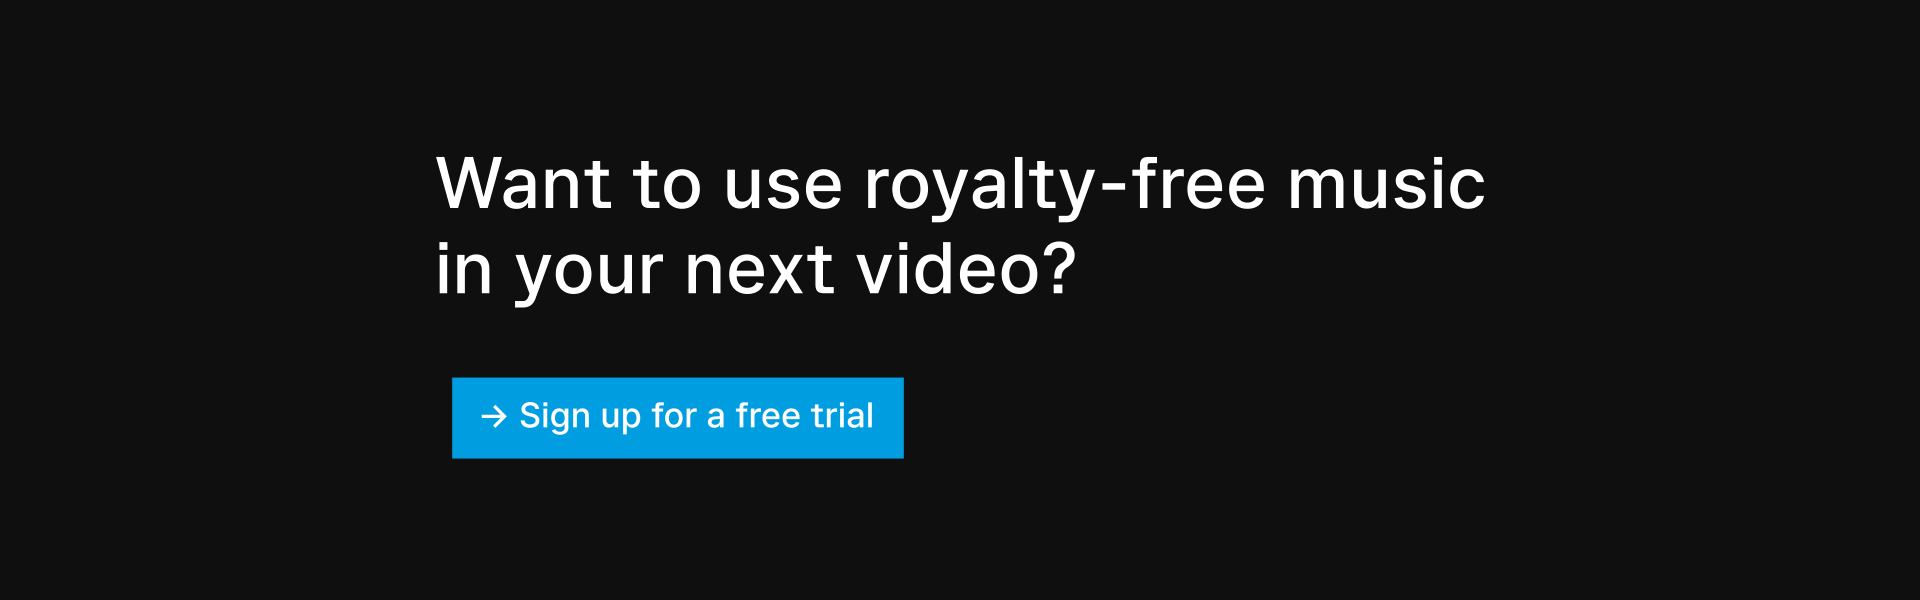Click the word "your" in the headline

click(590, 275)
